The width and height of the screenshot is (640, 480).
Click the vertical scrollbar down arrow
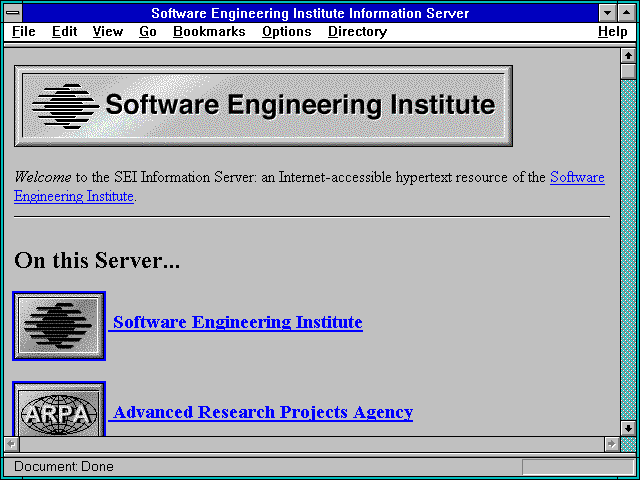coord(628,428)
